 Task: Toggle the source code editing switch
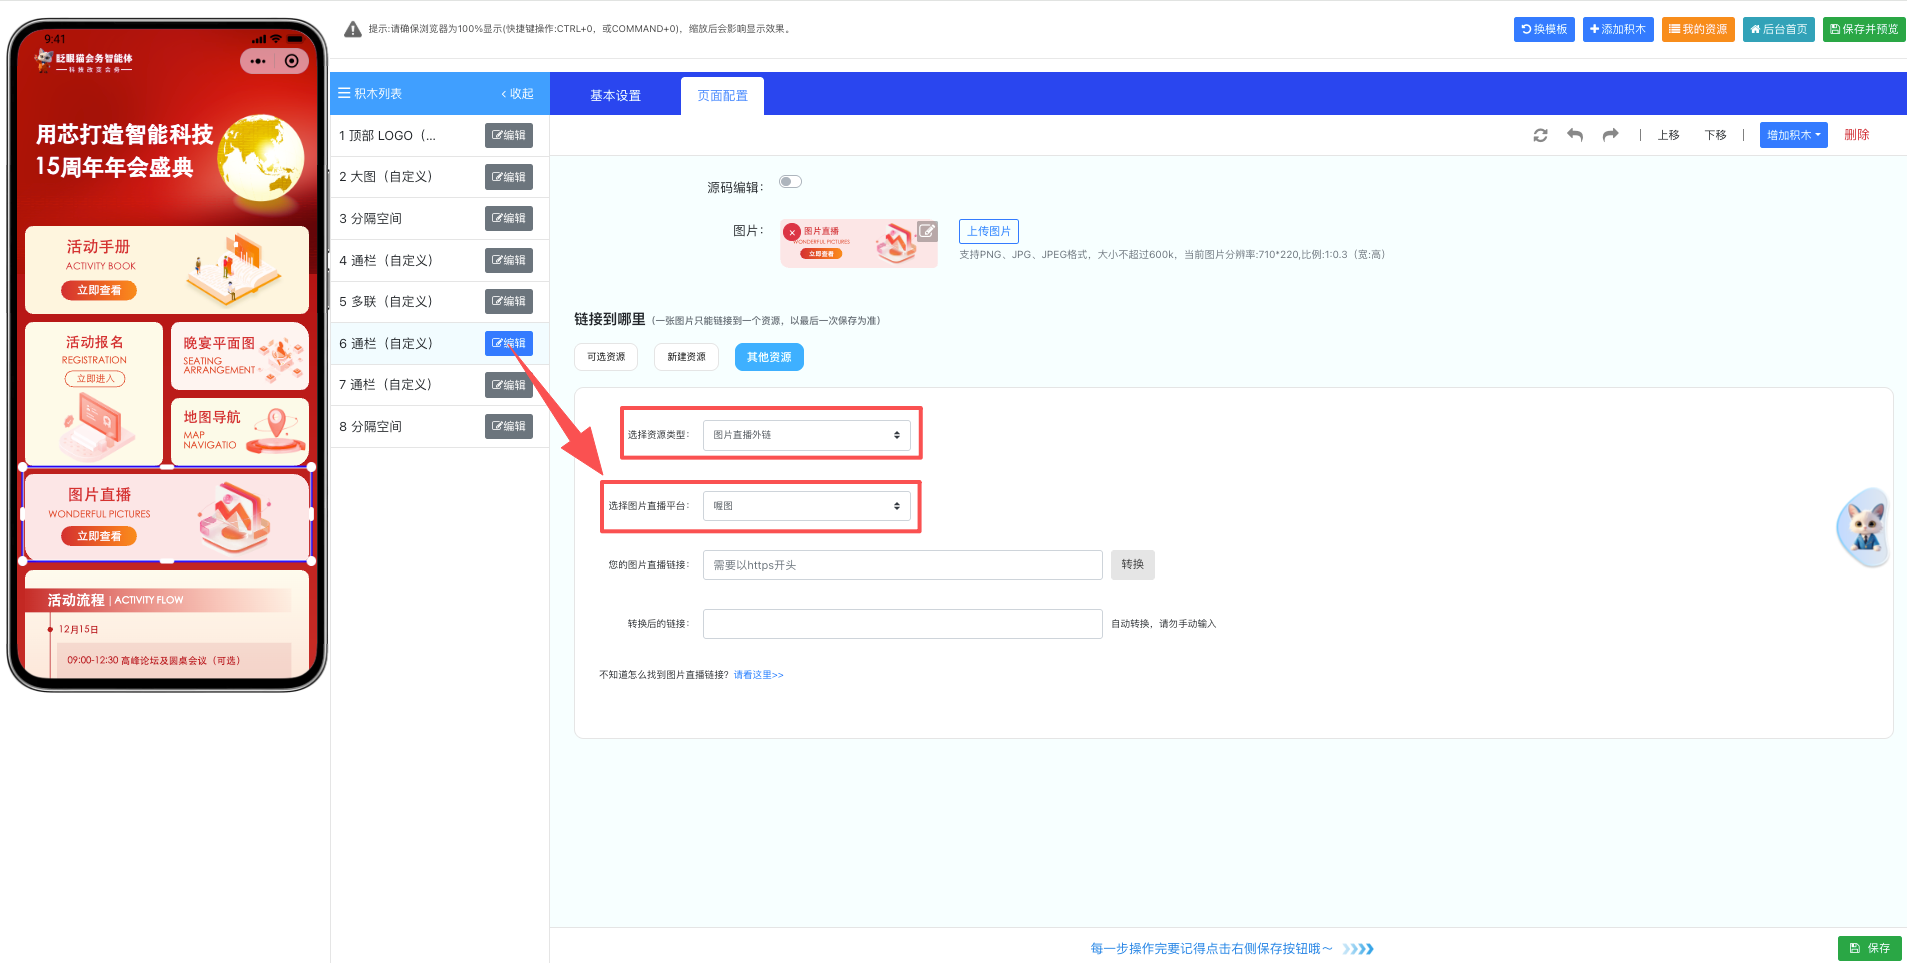(790, 182)
